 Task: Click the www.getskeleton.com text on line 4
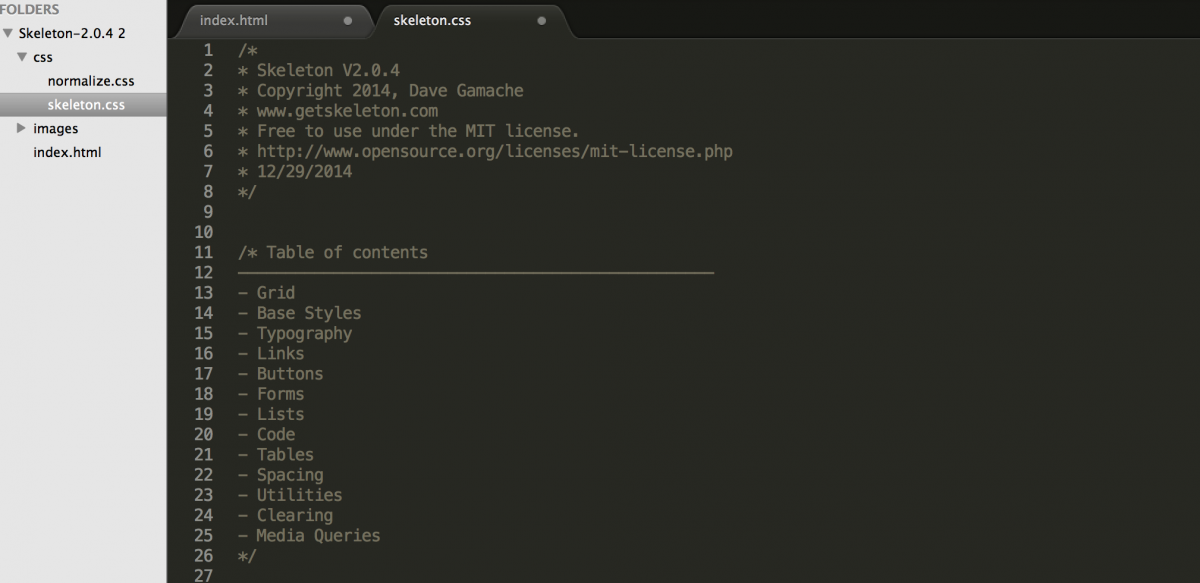[347, 111]
